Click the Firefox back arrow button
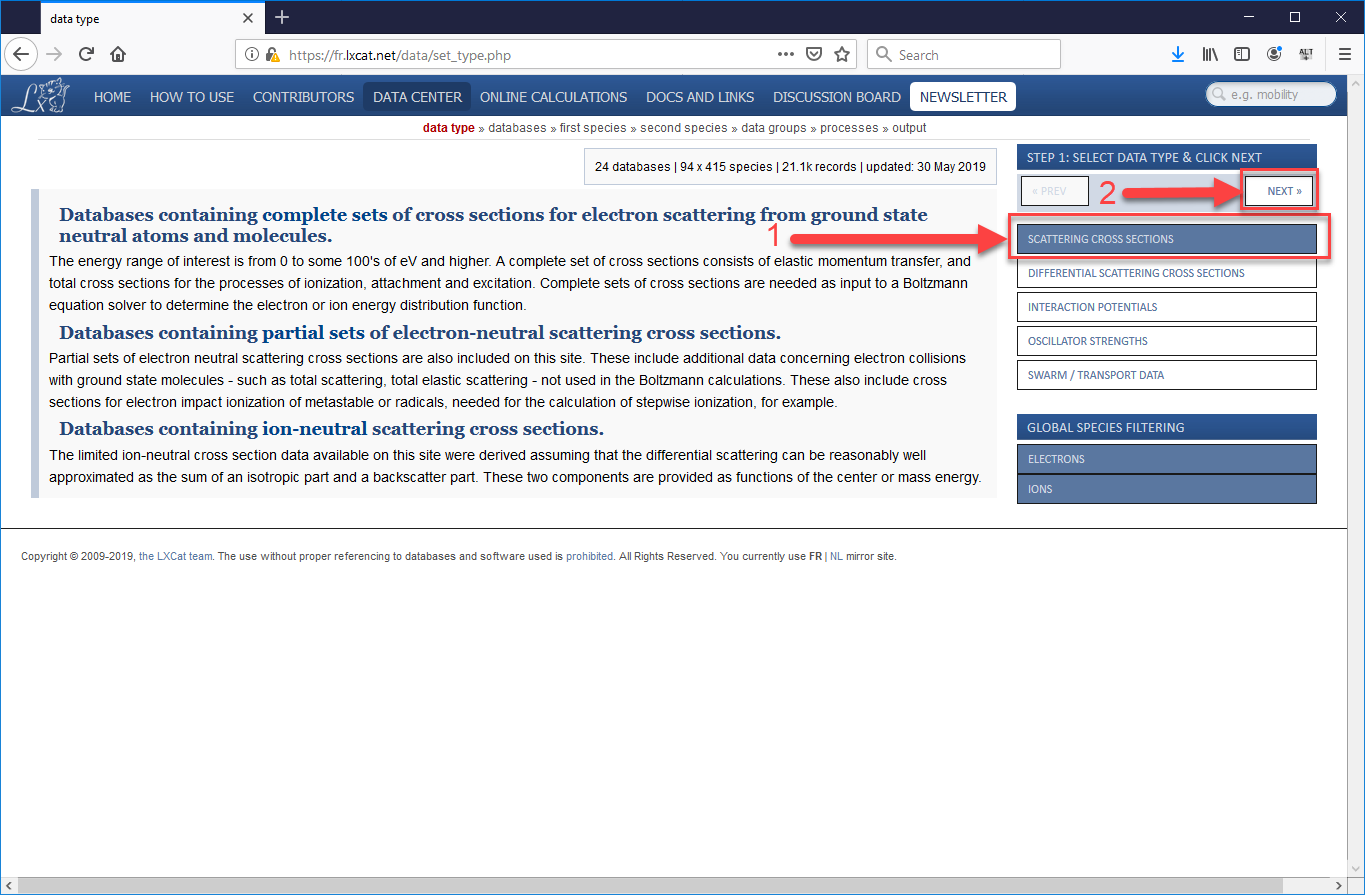The width and height of the screenshot is (1365, 895). 22,54
